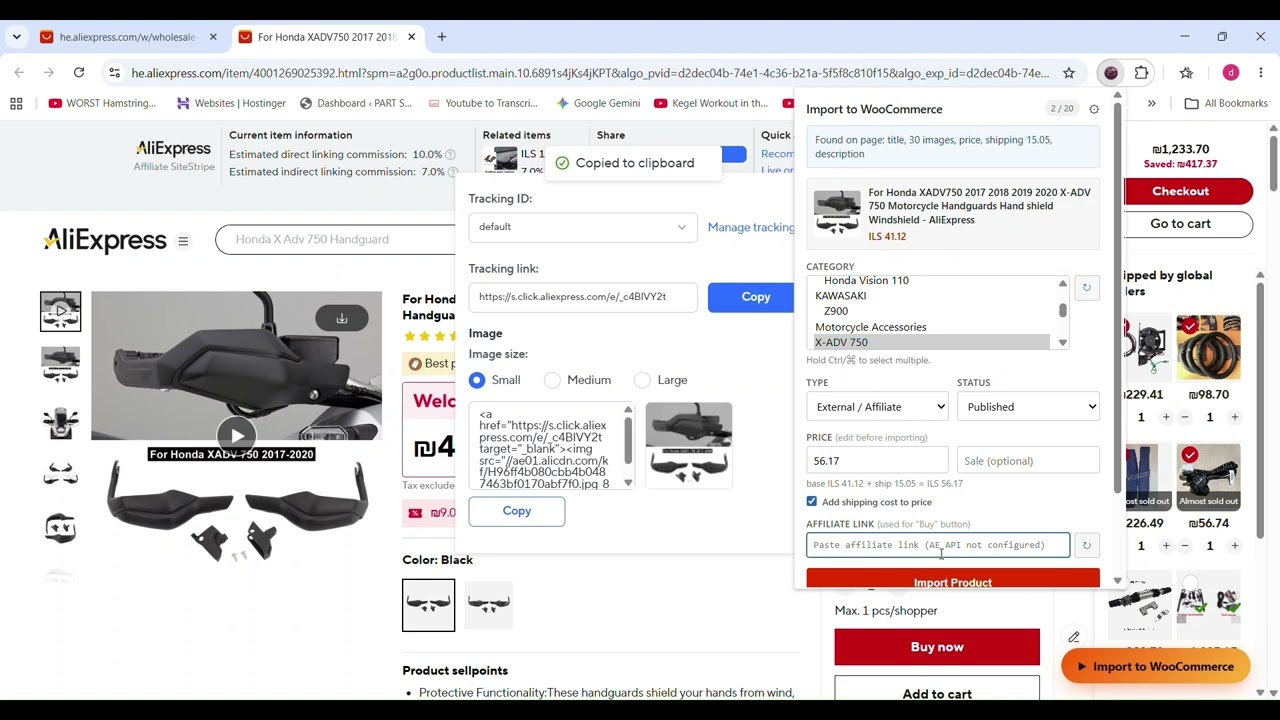Screen dimensions: 1280x720
Task: Open the Manage tracking link
Action: pyautogui.click(x=751, y=227)
